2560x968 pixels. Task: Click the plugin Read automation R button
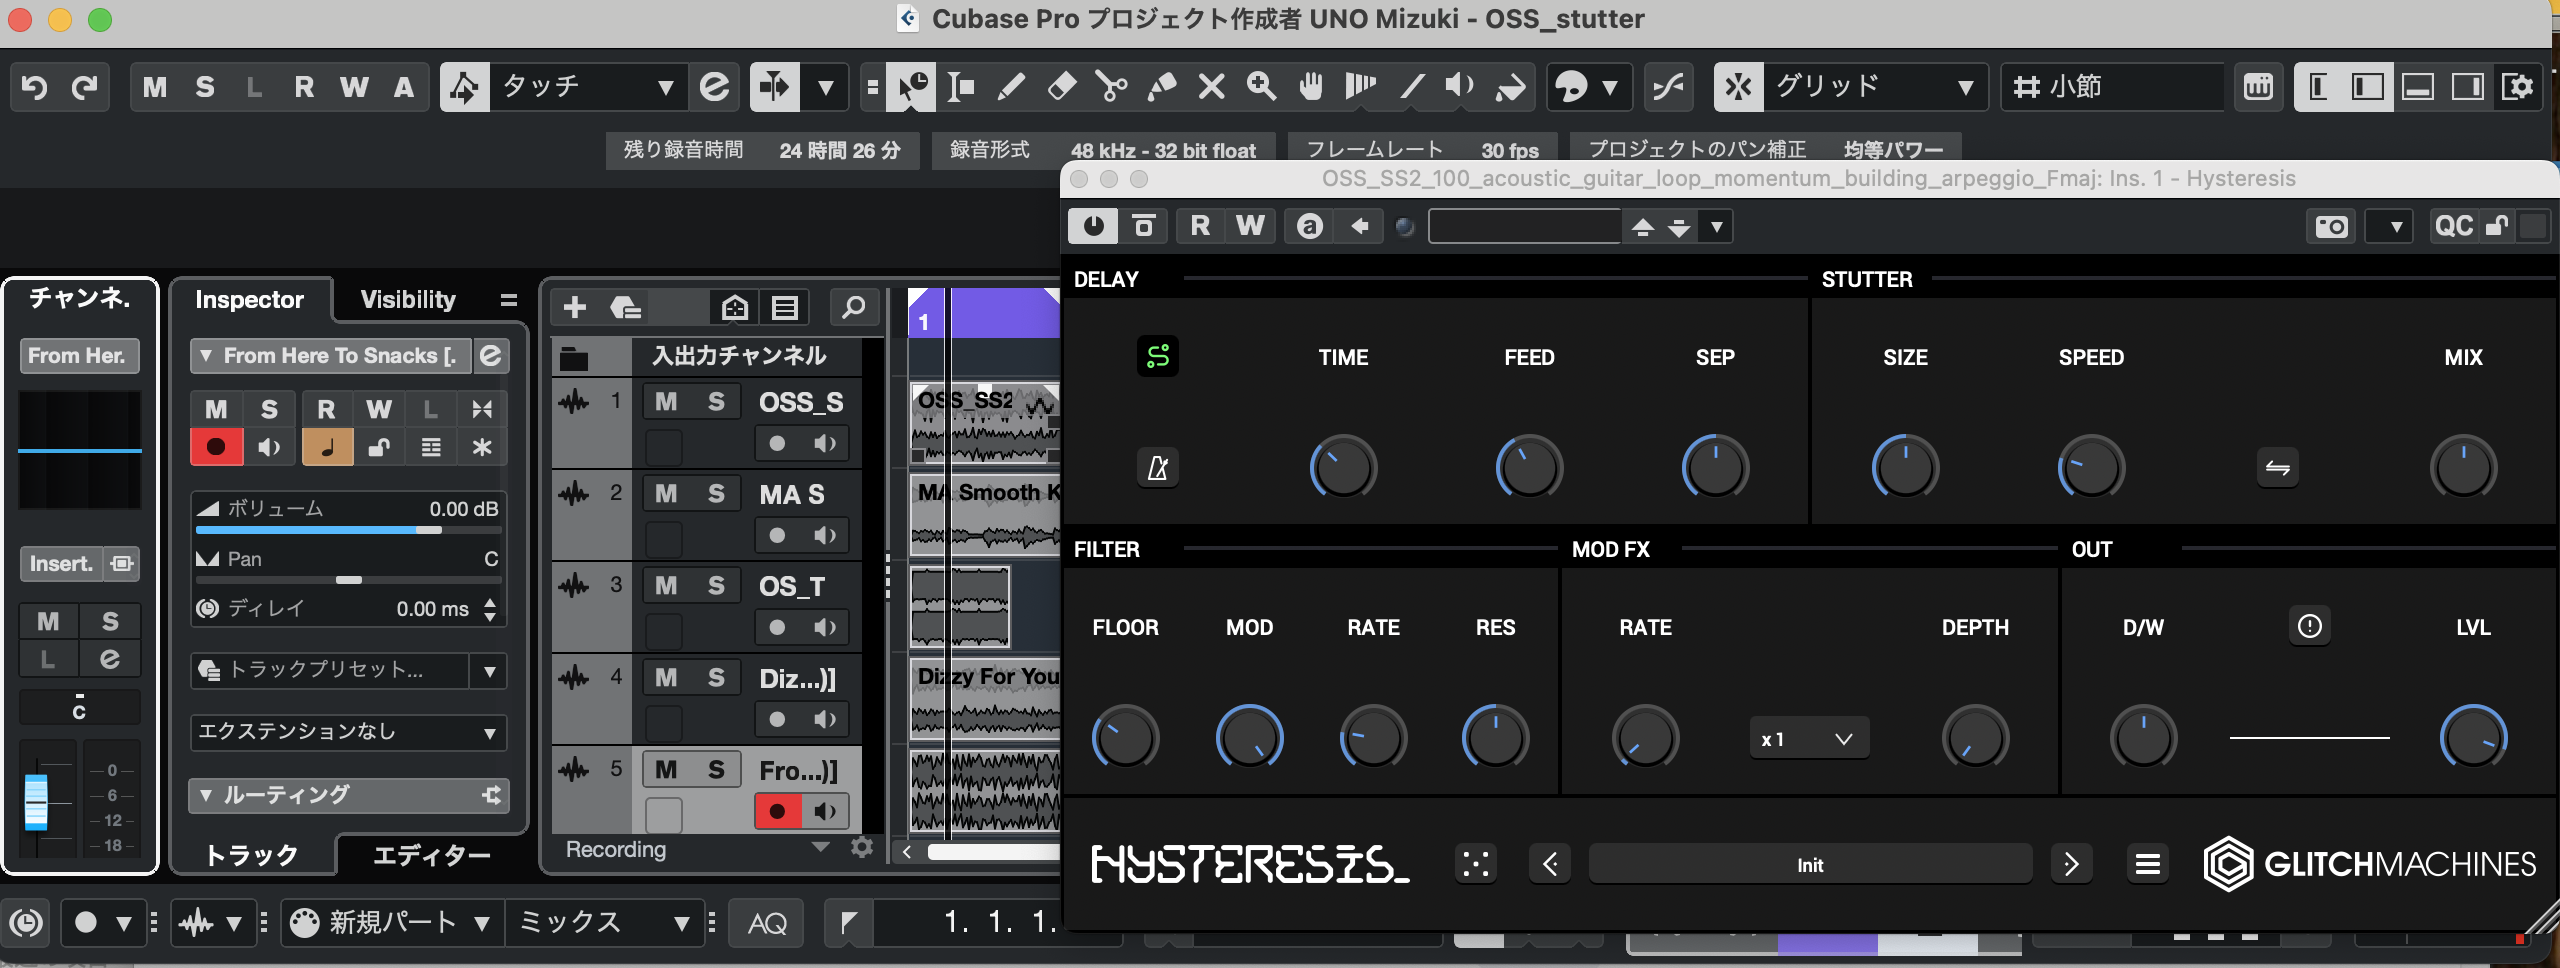(x=1200, y=227)
